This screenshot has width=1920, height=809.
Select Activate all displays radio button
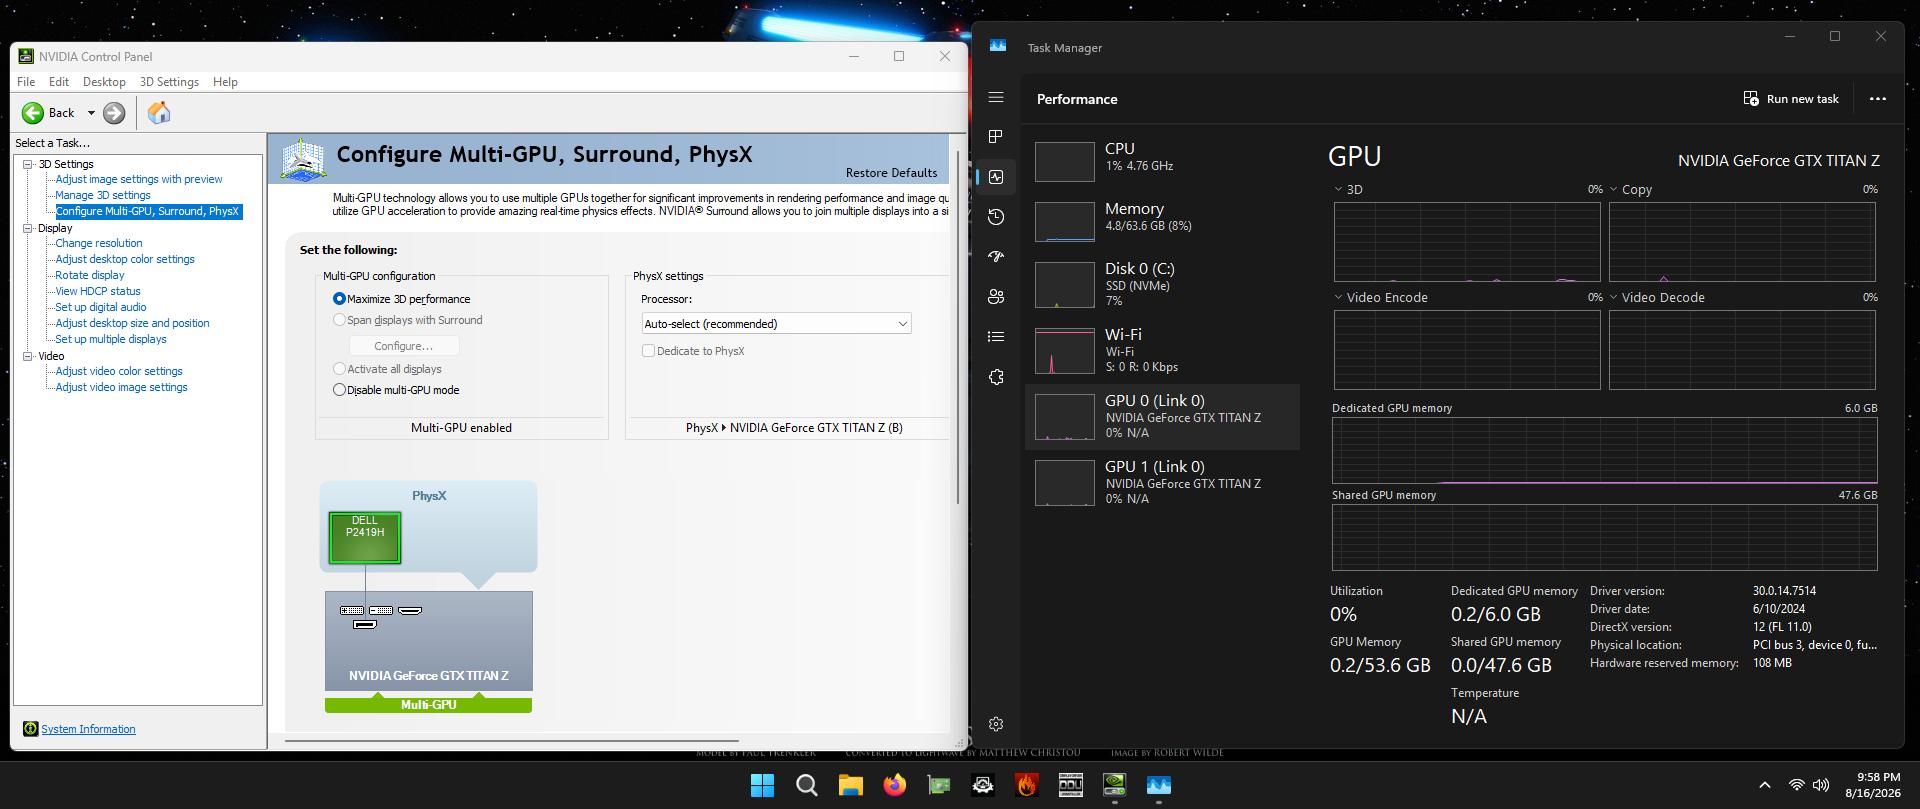(x=339, y=369)
